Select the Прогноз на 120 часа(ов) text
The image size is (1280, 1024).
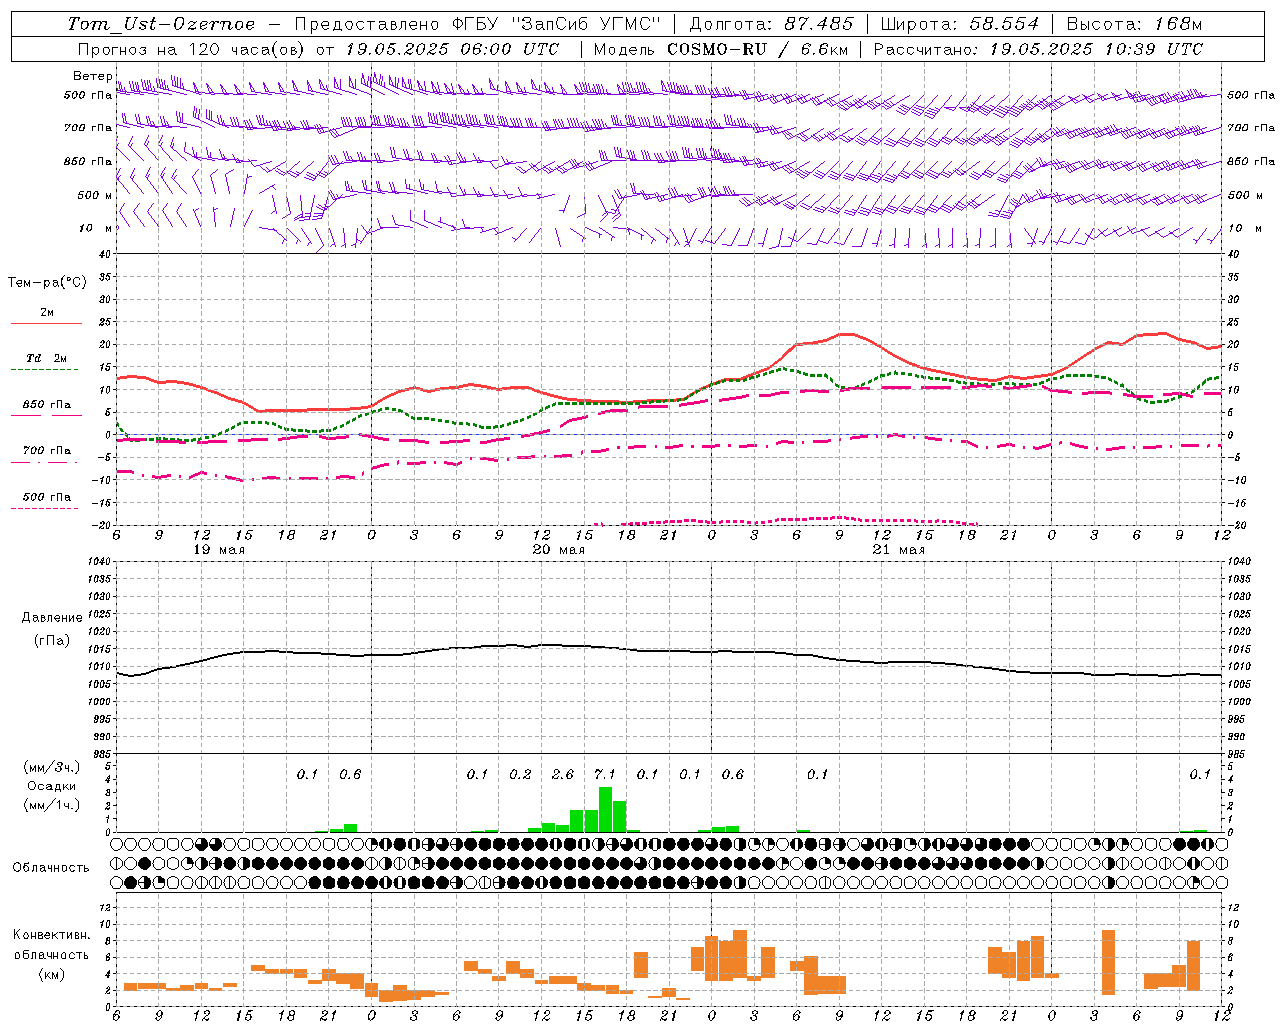coord(193,49)
